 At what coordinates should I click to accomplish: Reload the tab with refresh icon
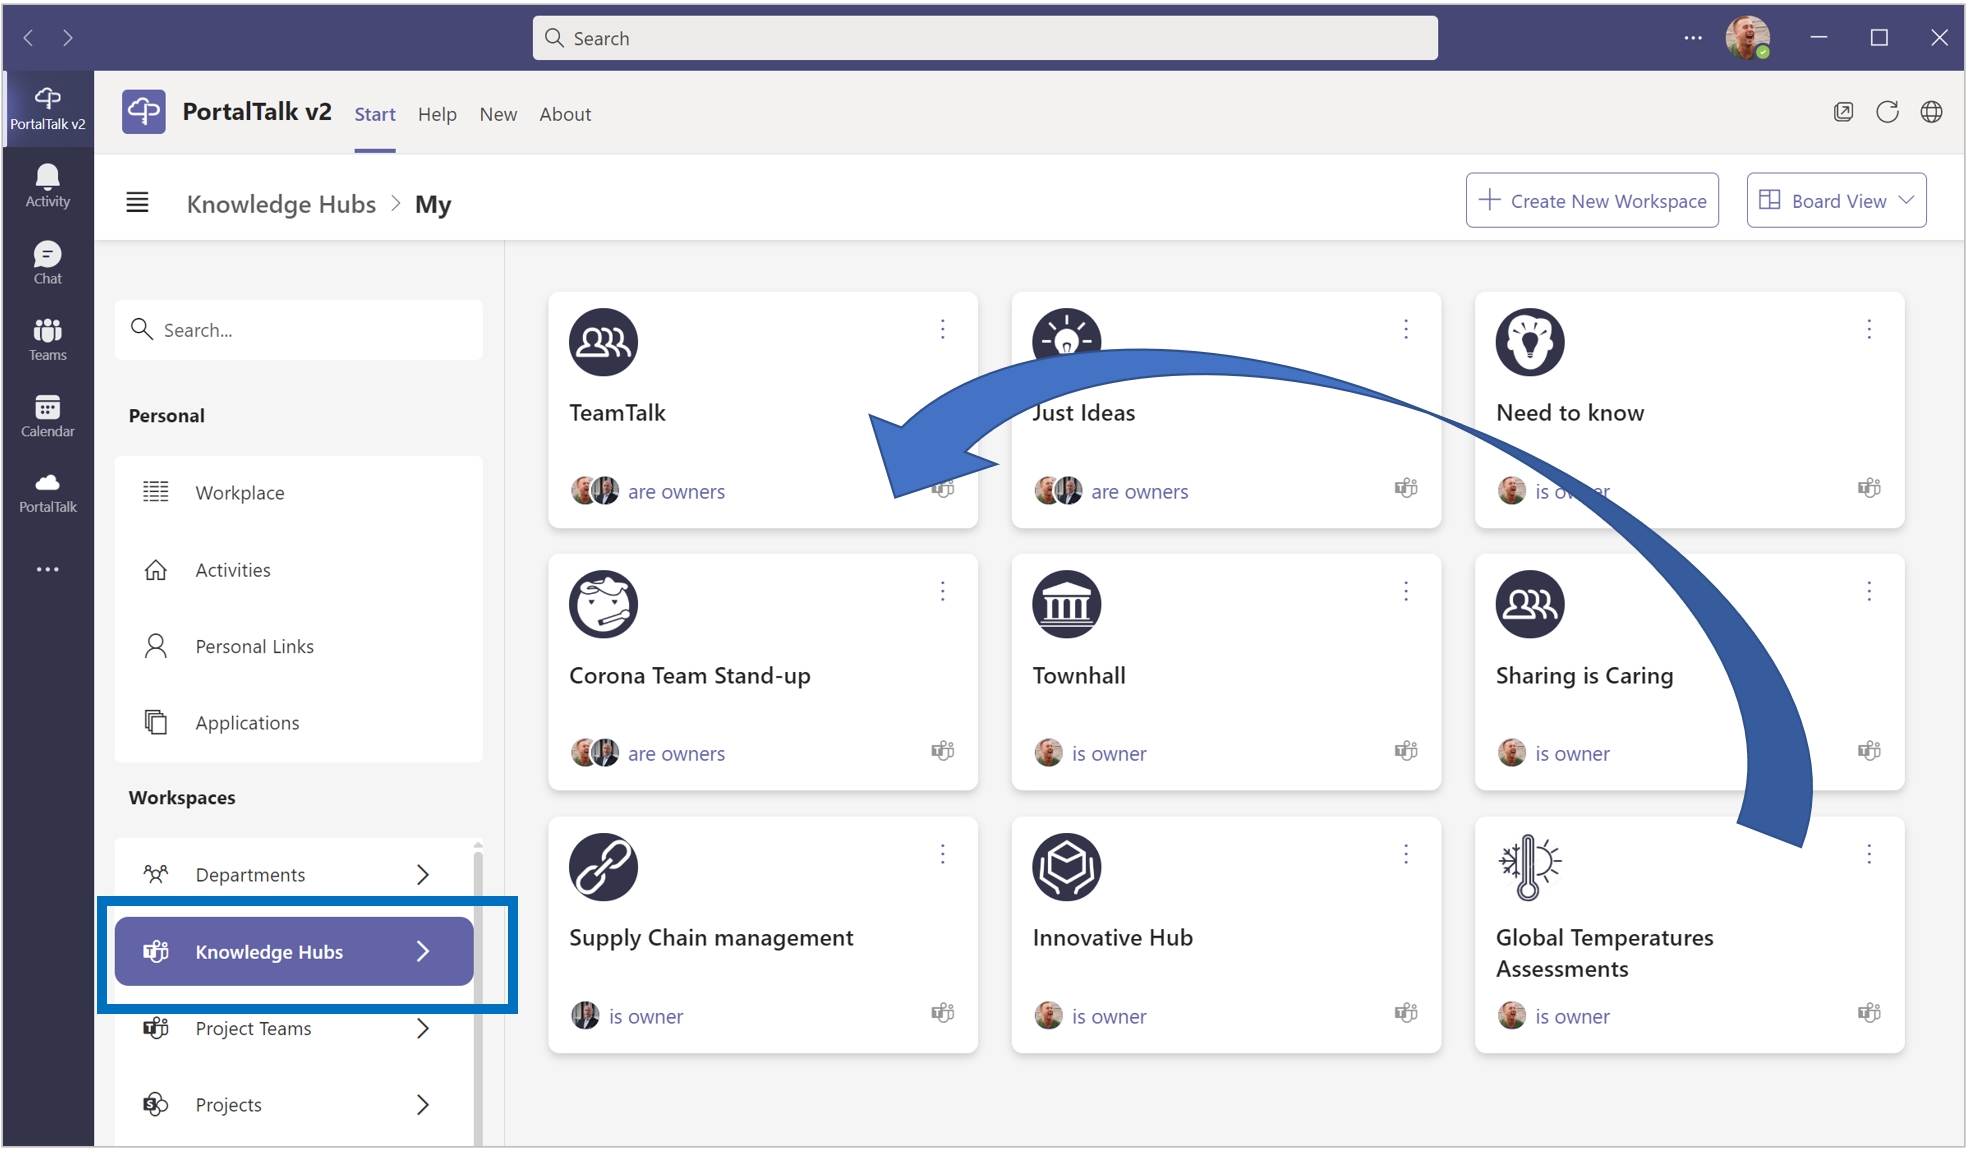tap(1887, 112)
